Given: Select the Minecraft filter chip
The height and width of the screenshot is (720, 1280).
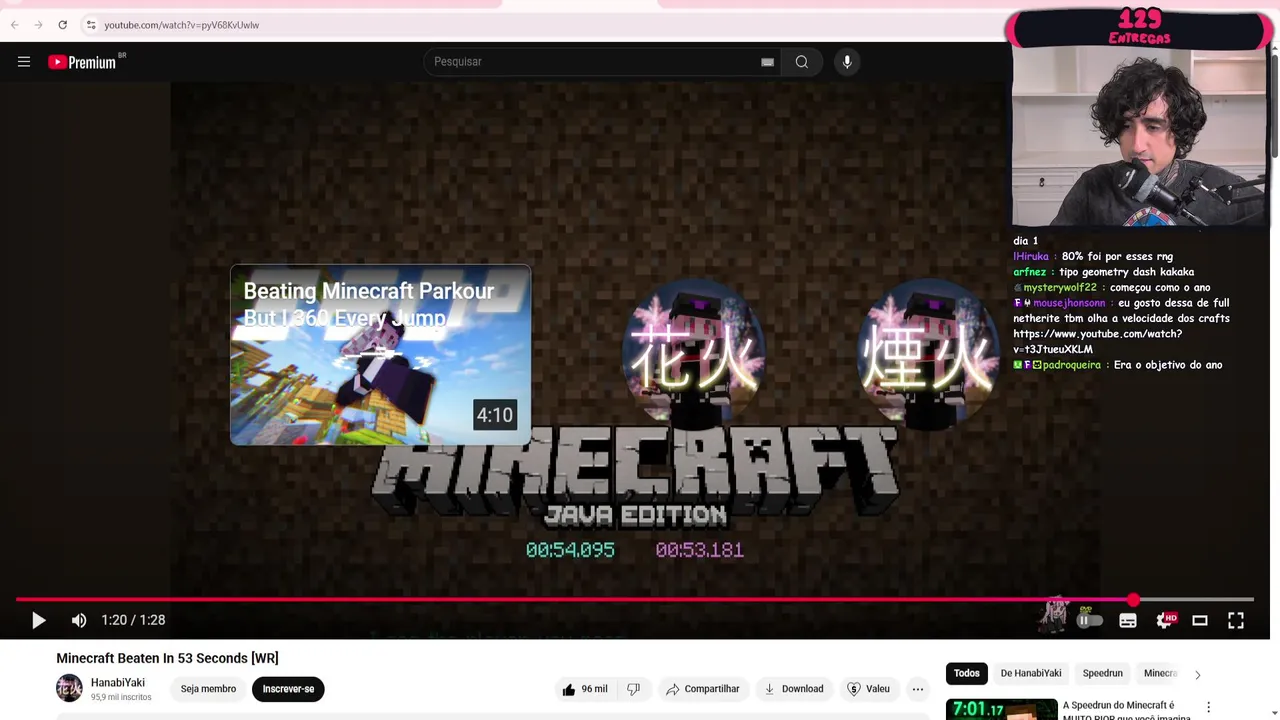Looking at the screenshot, I should point(1161,673).
